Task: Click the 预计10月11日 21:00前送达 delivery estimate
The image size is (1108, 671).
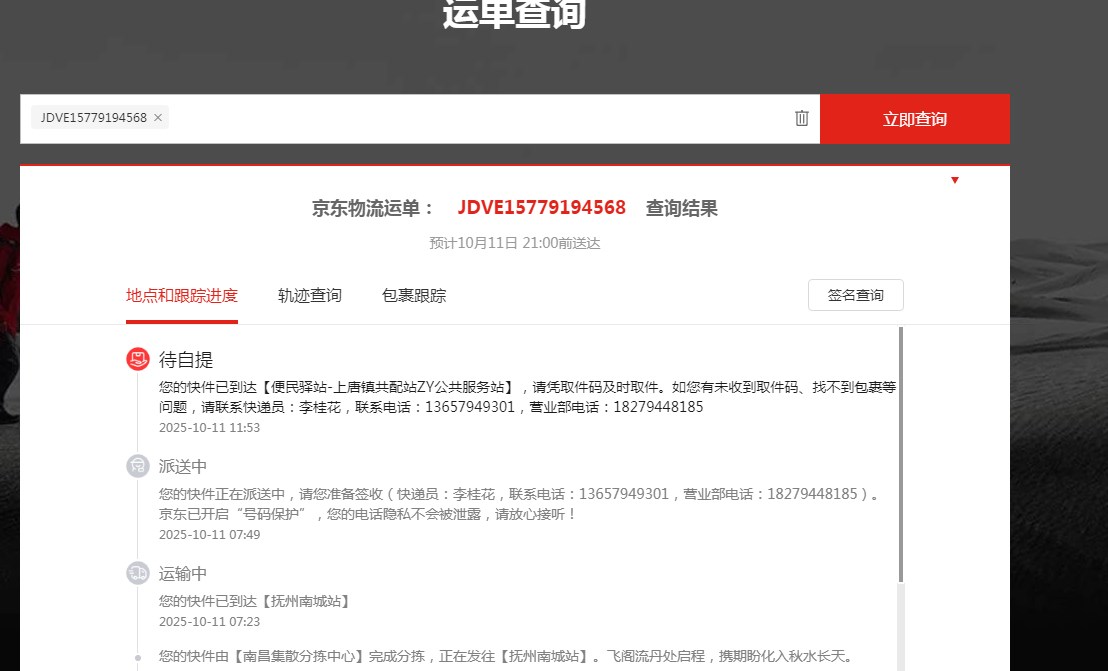Action: 514,243
